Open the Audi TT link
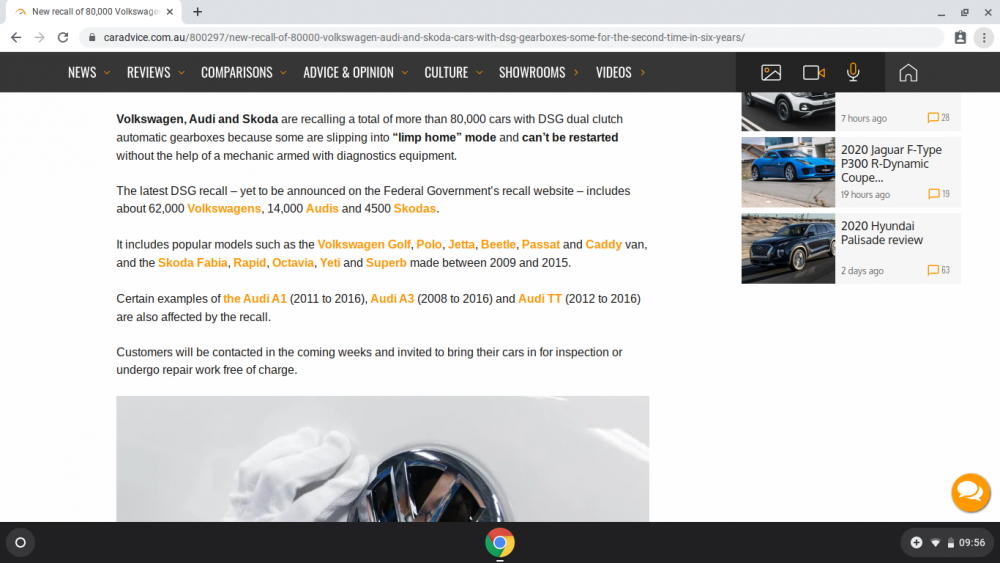This screenshot has width=1000, height=563. coord(540,298)
